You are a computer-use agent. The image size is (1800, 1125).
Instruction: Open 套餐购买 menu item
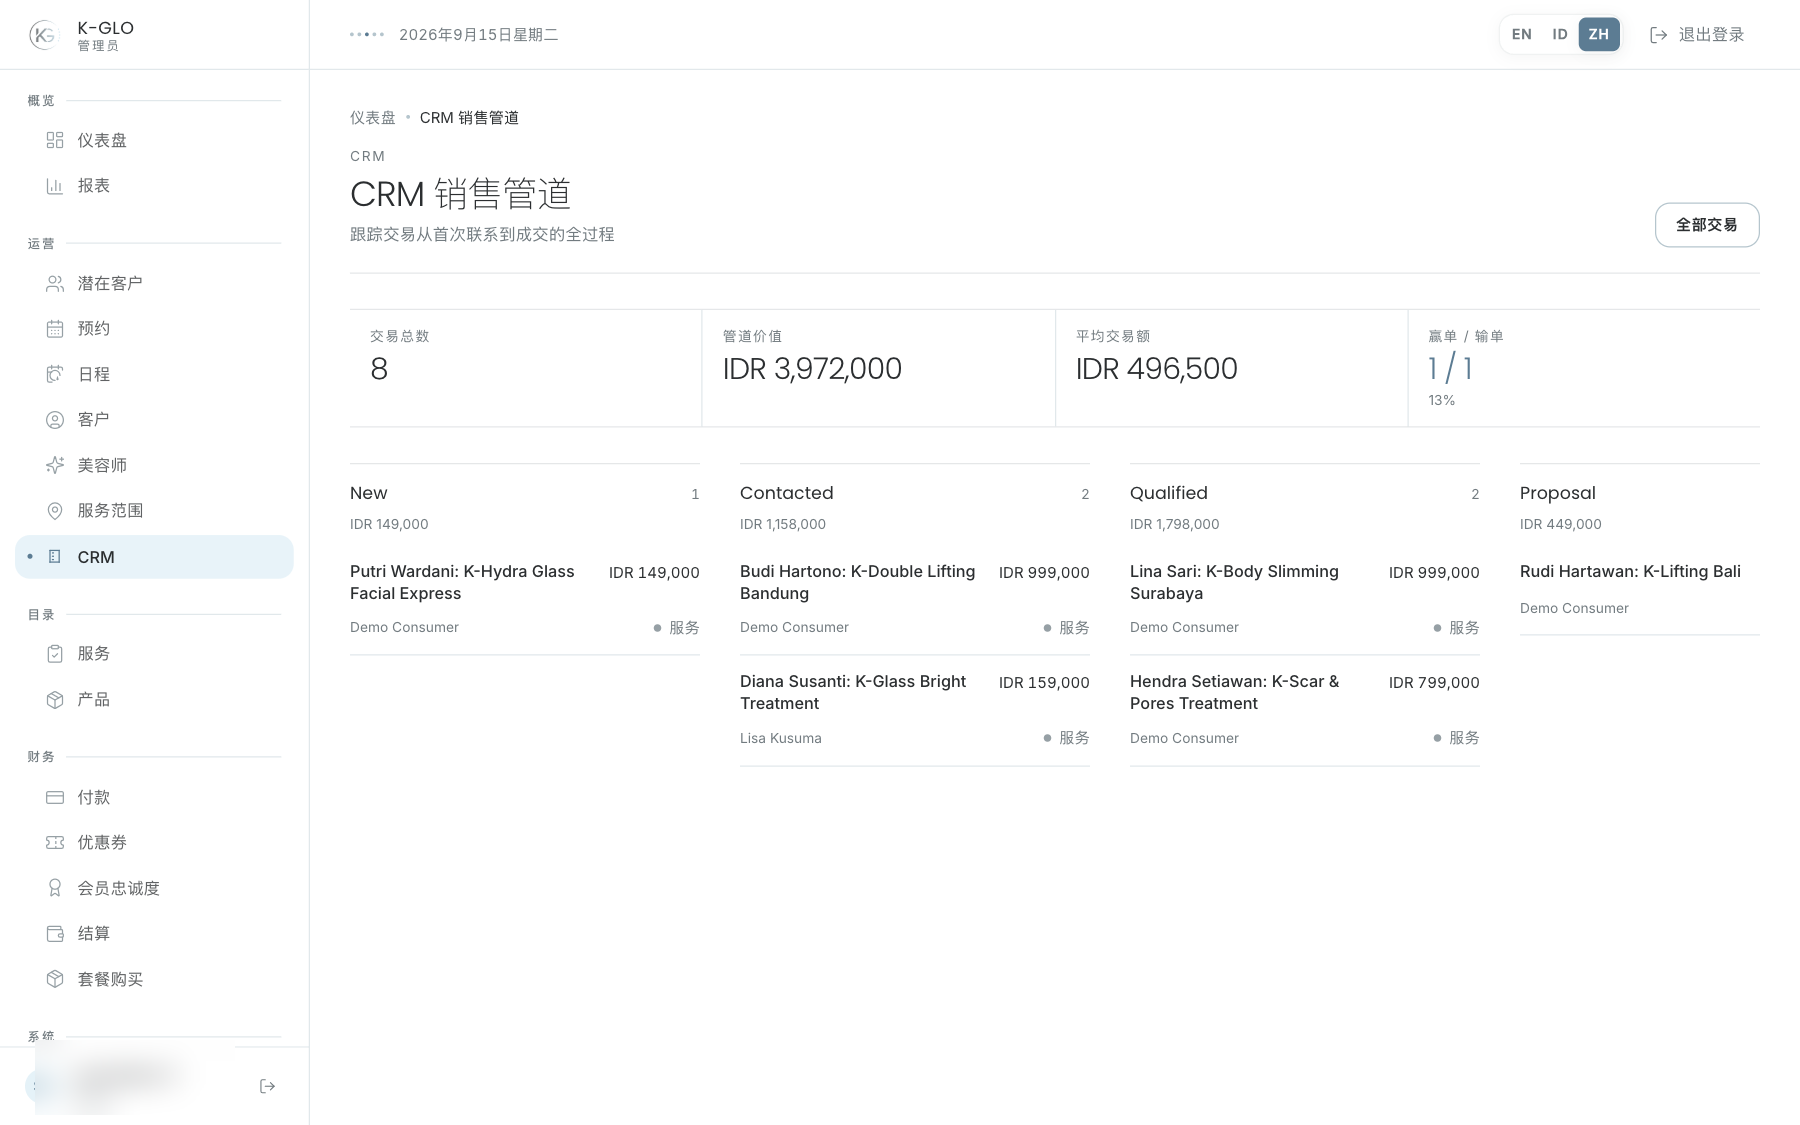point(154,979)
